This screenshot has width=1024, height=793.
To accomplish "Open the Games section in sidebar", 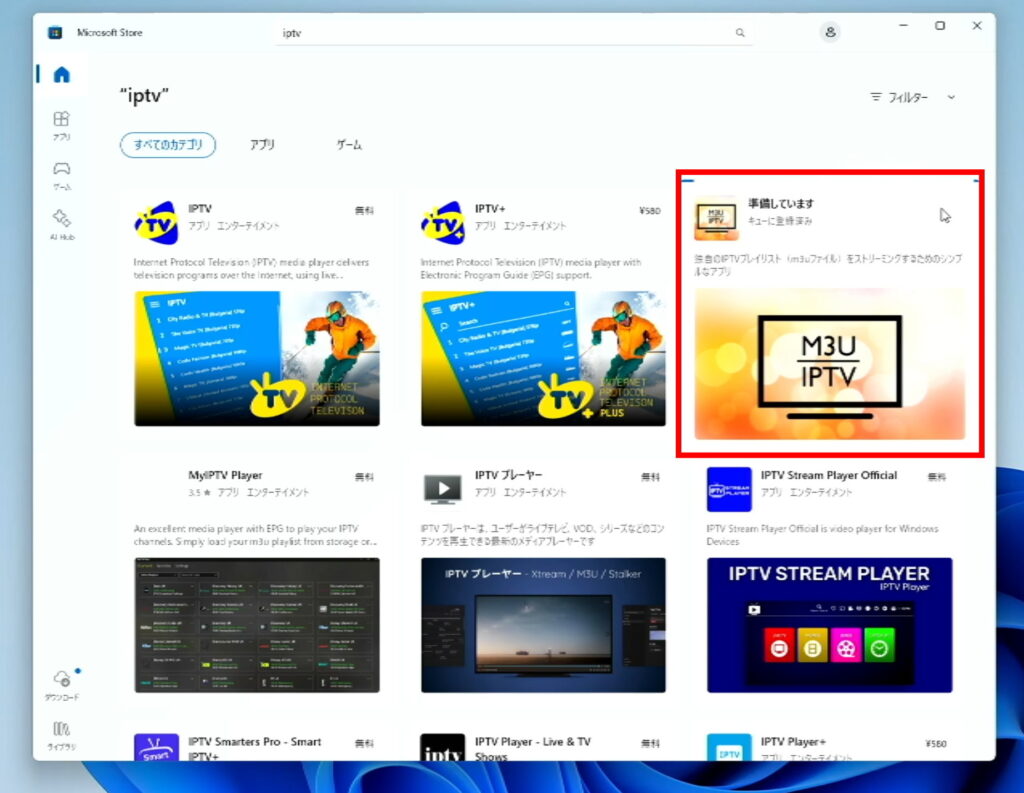I will [x=61, y=174].
